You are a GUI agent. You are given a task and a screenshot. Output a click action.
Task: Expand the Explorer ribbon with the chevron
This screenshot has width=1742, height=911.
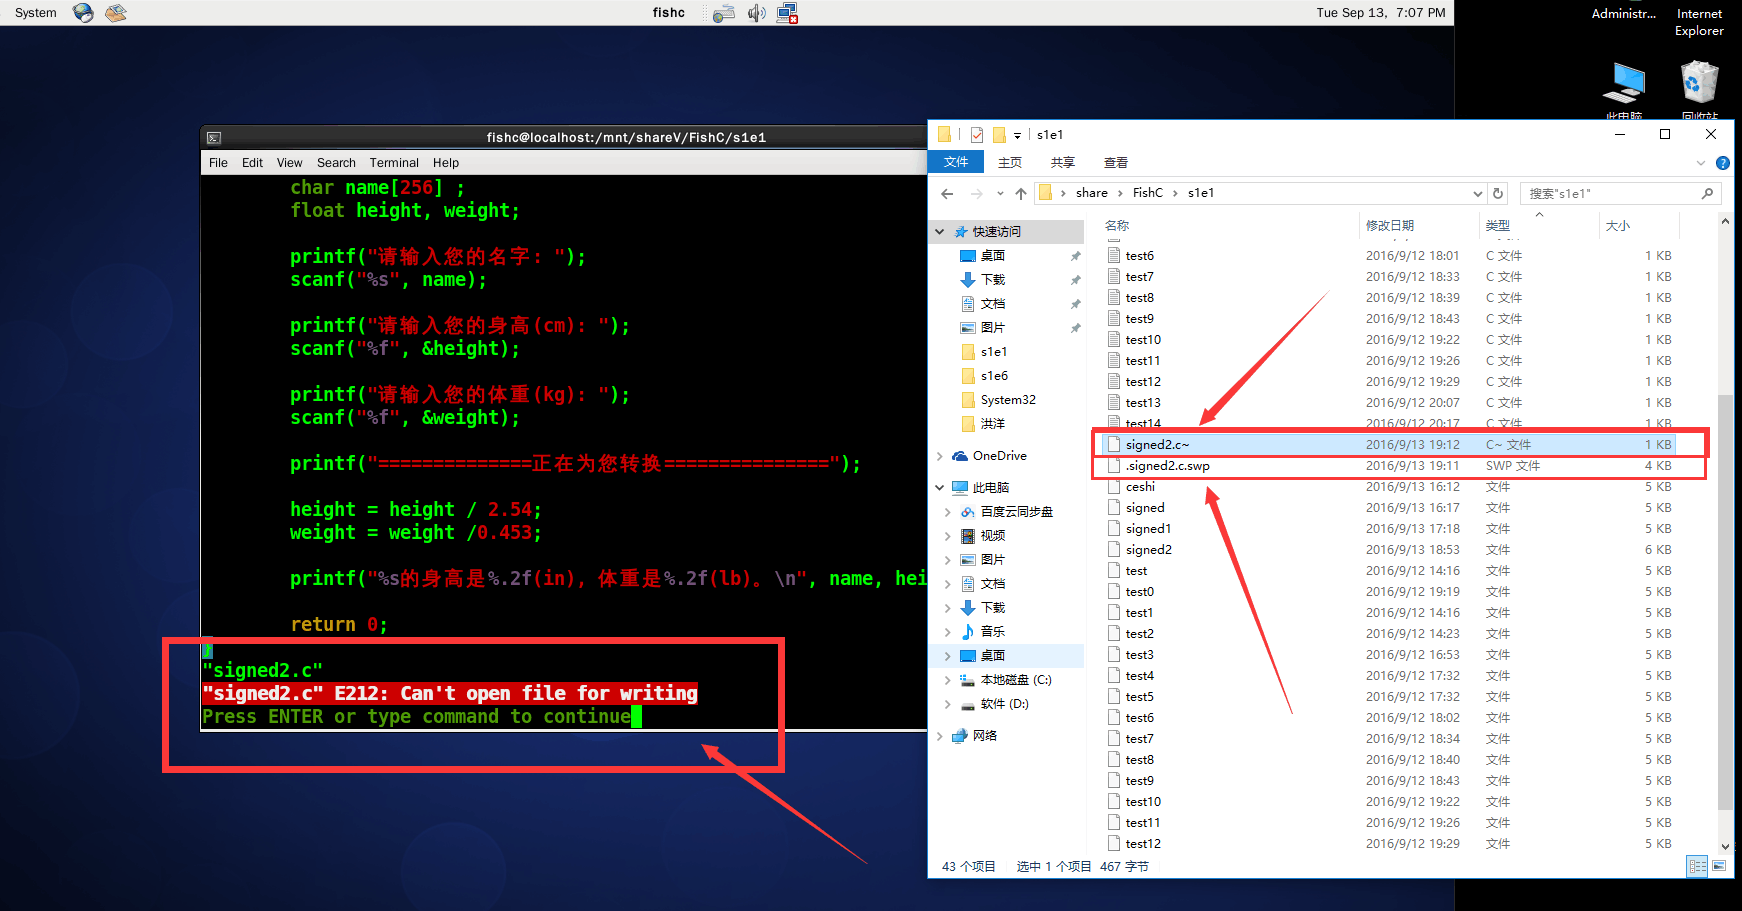coord(1701,163)
